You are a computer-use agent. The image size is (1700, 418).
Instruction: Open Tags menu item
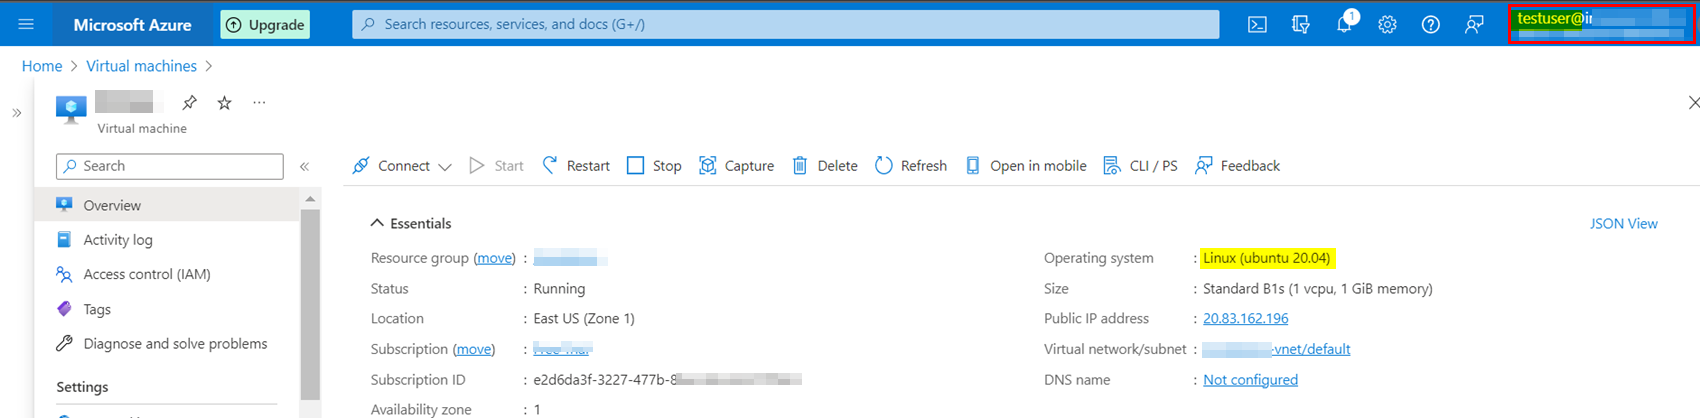click(x=97, y=309)
